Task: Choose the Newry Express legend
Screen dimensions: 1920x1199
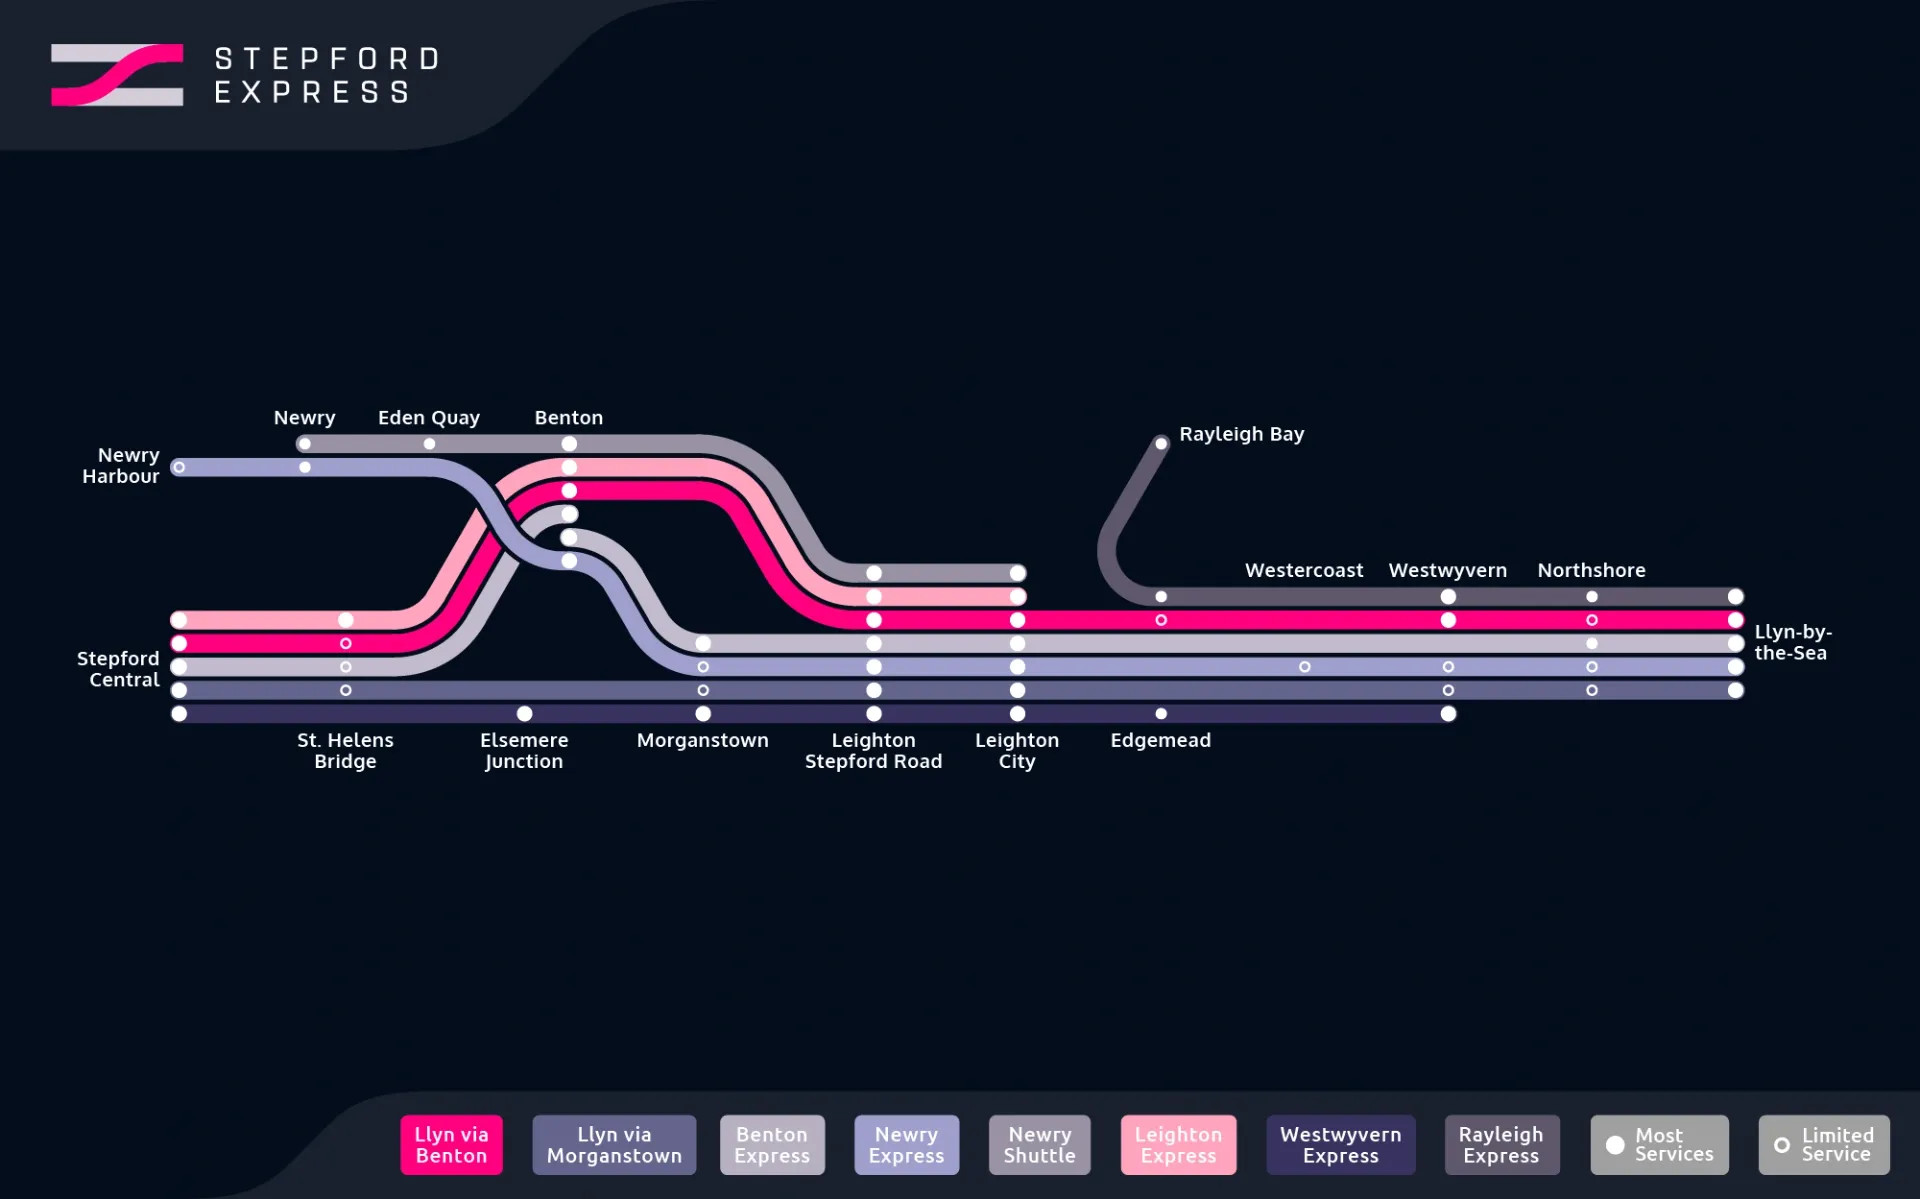Action: click(x=906, y=1144)
